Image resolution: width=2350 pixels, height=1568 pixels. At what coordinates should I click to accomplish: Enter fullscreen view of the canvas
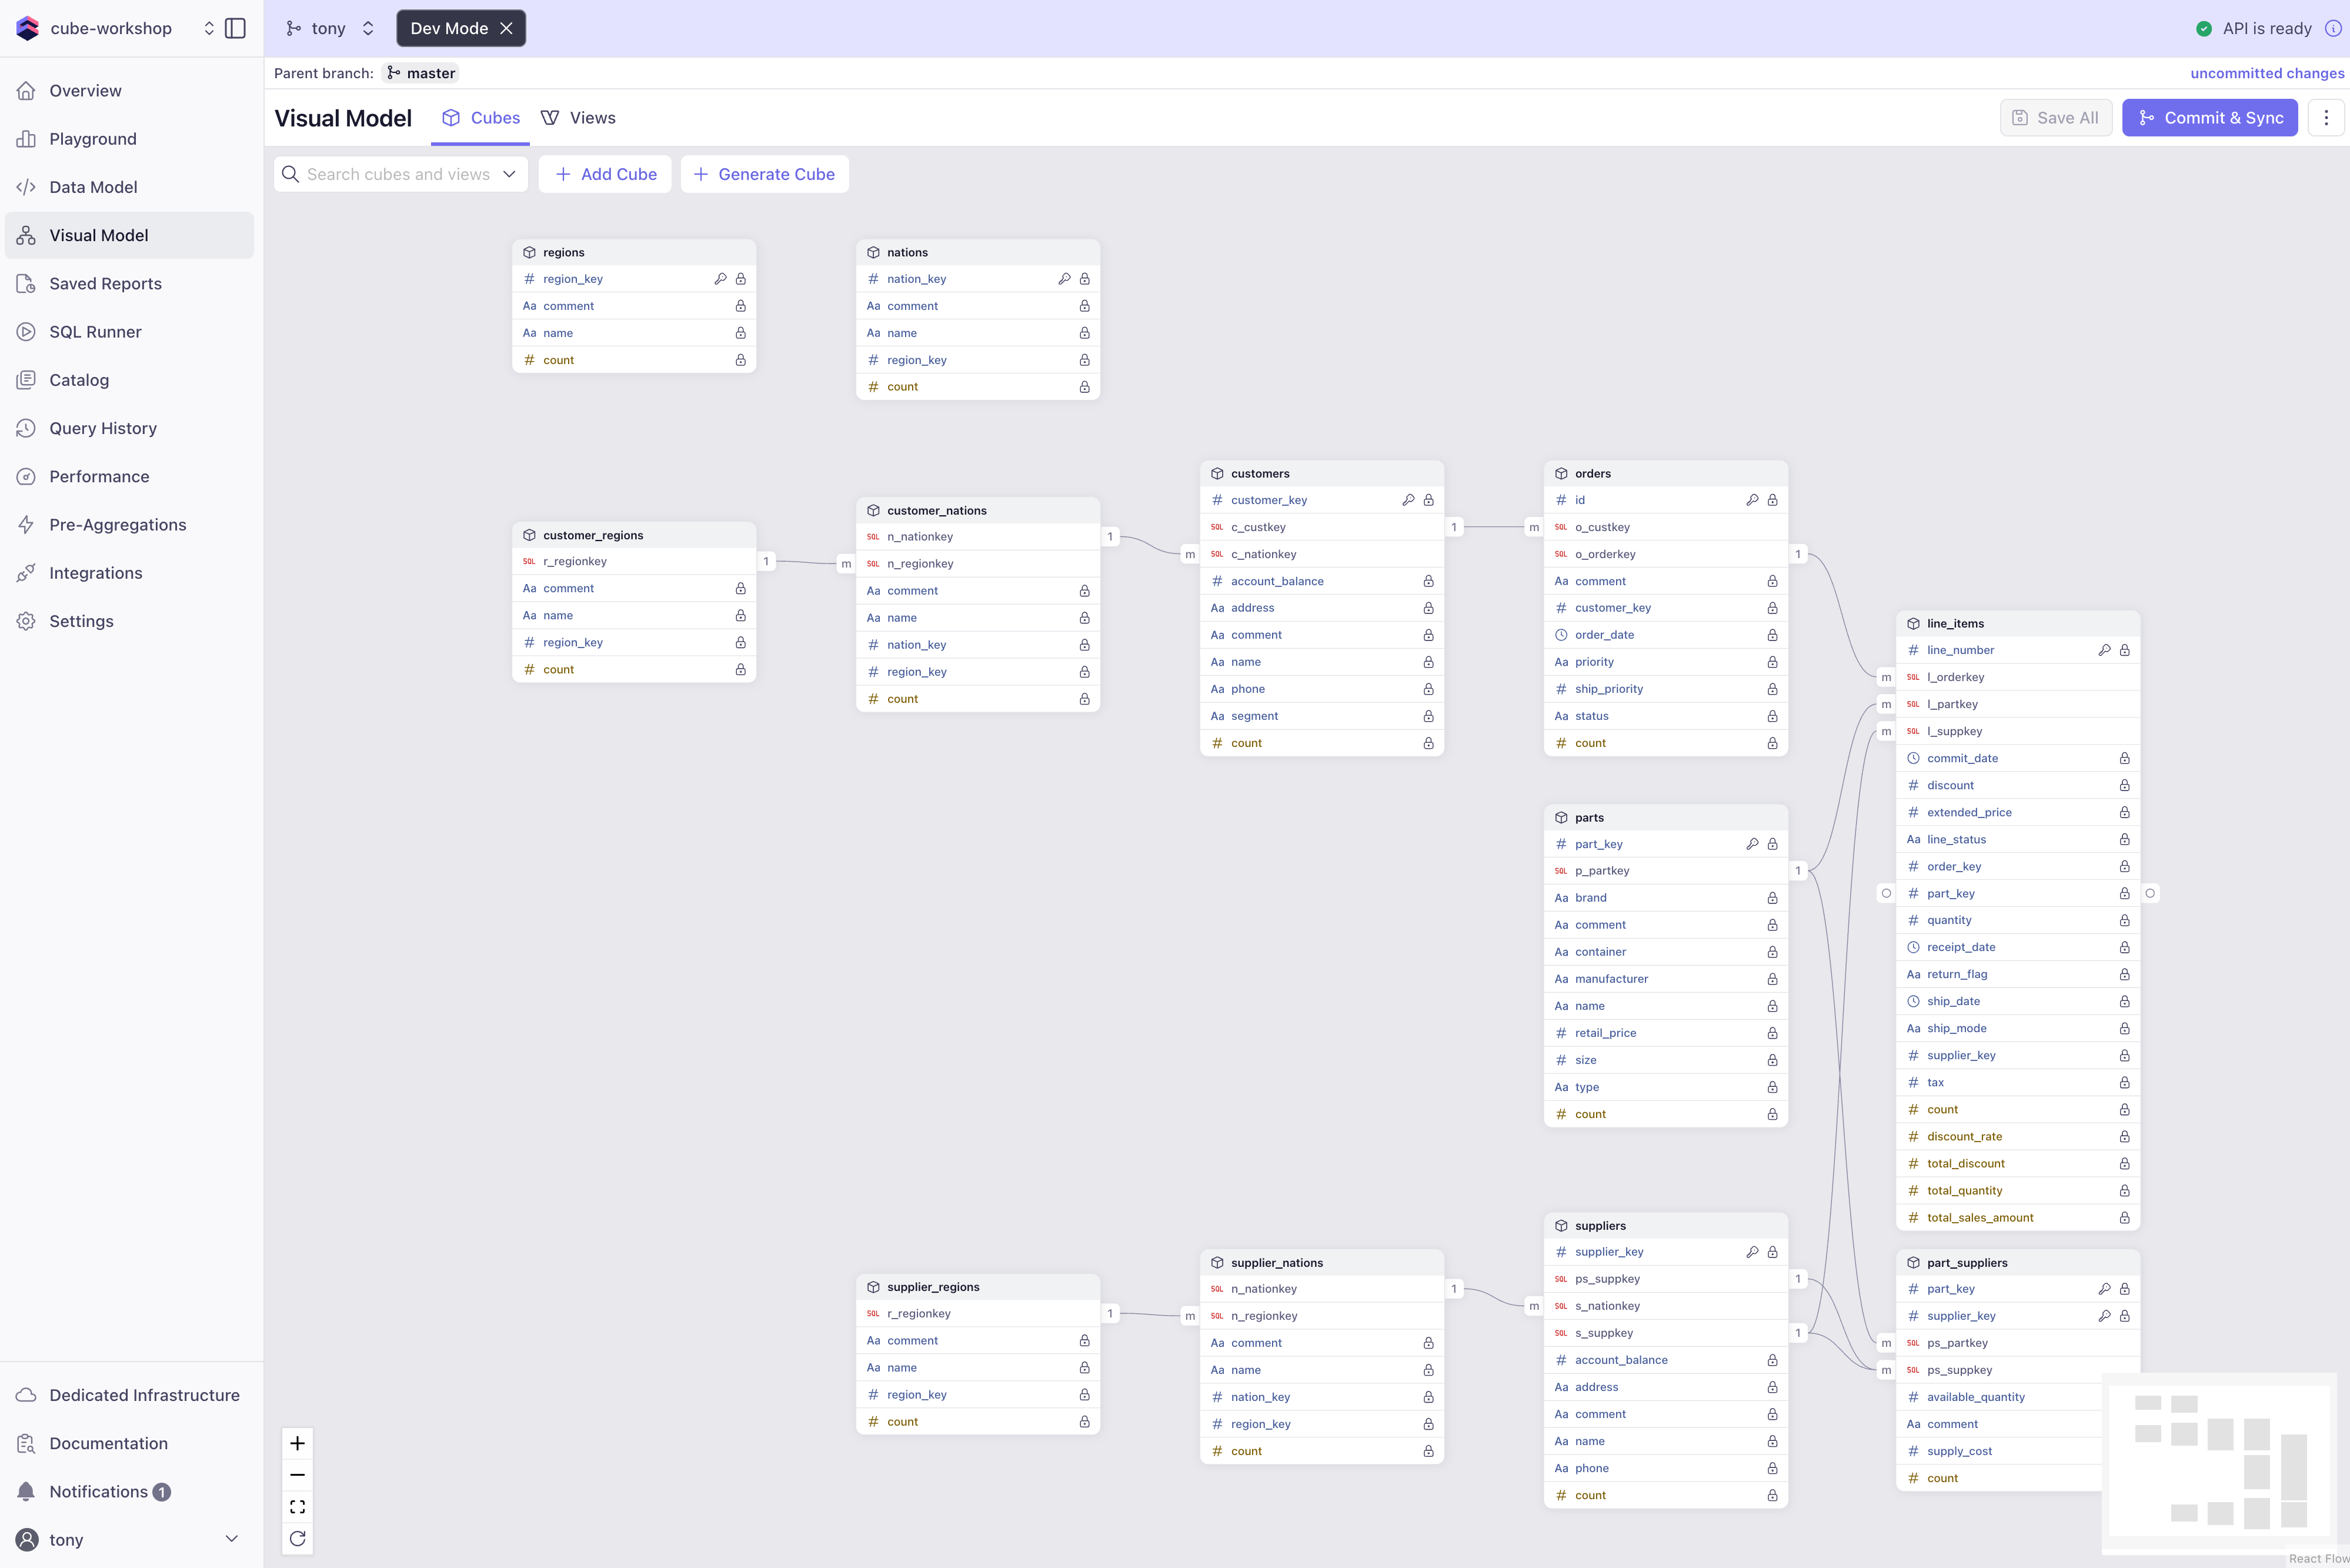tap(297, 1507)
